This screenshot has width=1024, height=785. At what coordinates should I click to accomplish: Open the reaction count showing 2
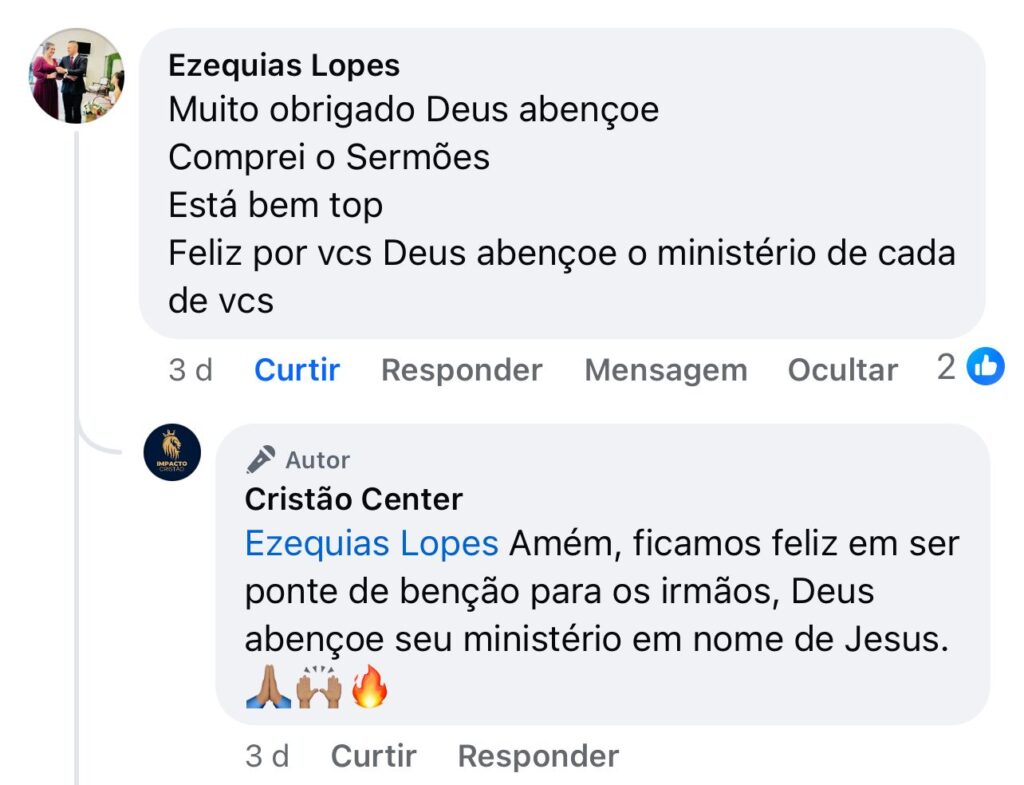947,368
